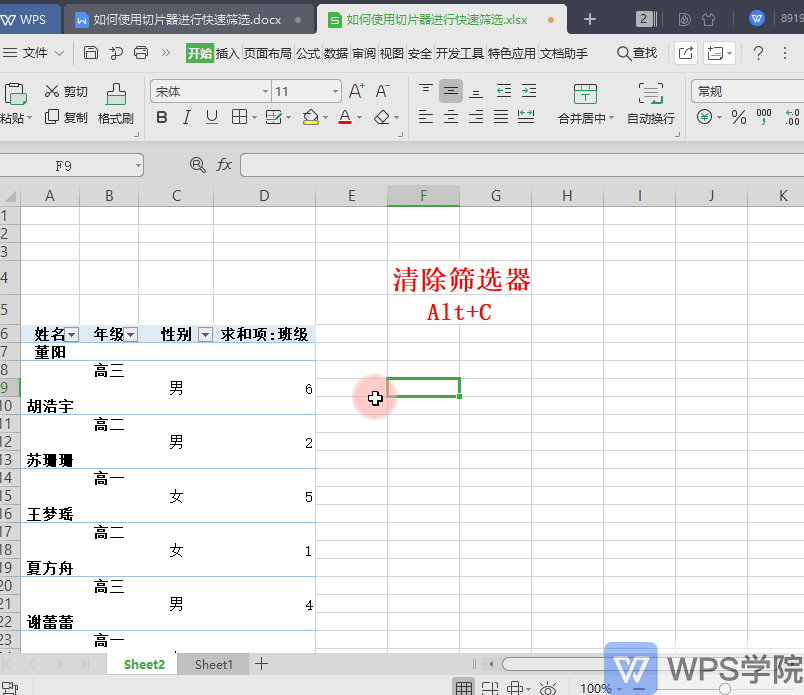Viewport: 804px width, 695px height.
Task: Open a new document tab with plus
Action: 590,19
